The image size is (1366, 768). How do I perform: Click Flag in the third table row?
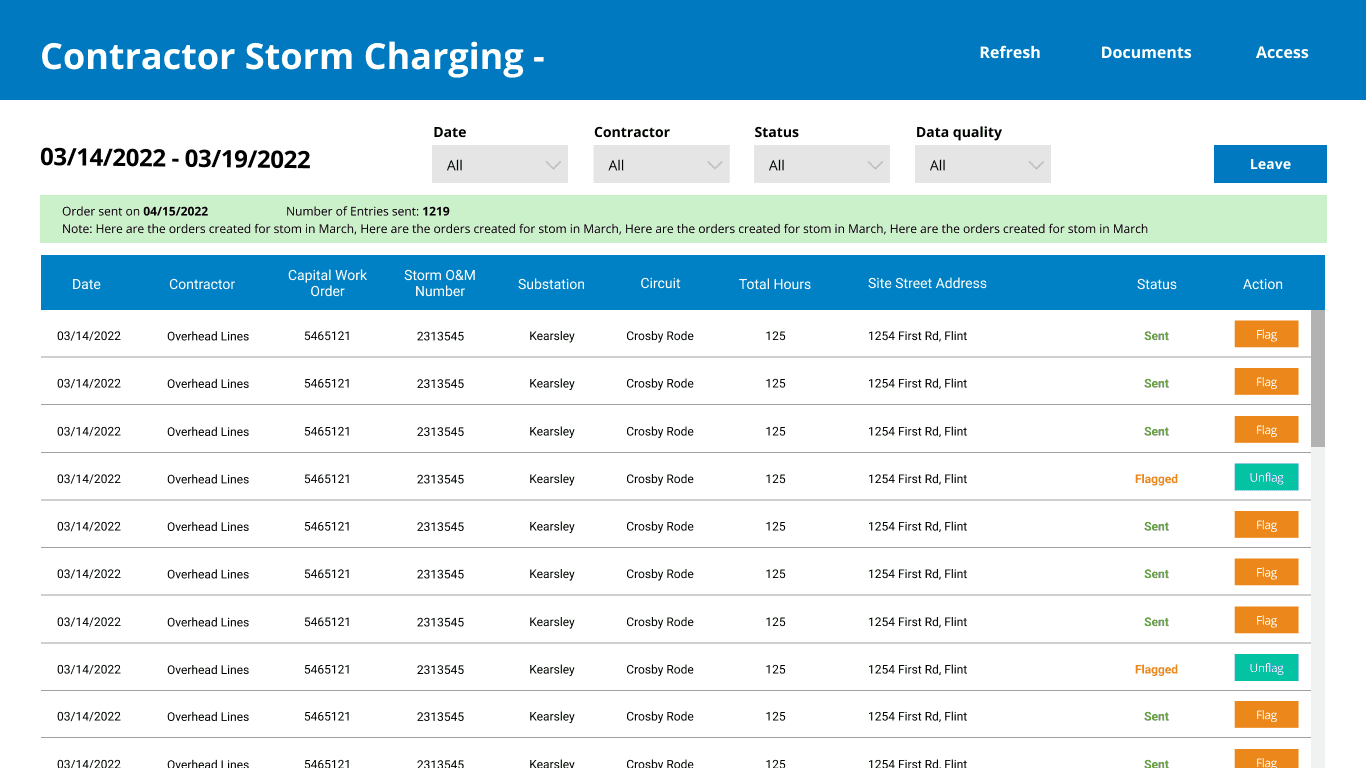1267,430
